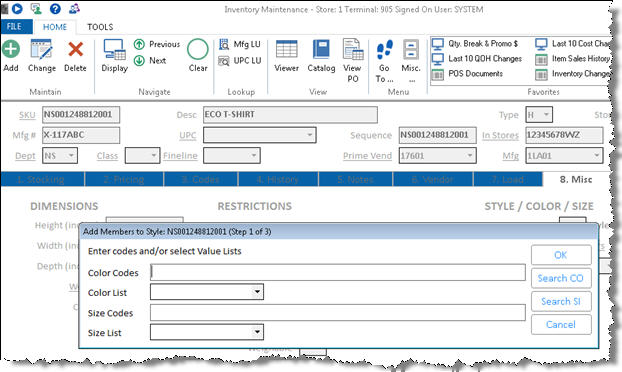Expand the Size List dropdown
Screen dimensions: 622x372
point(257,332)
